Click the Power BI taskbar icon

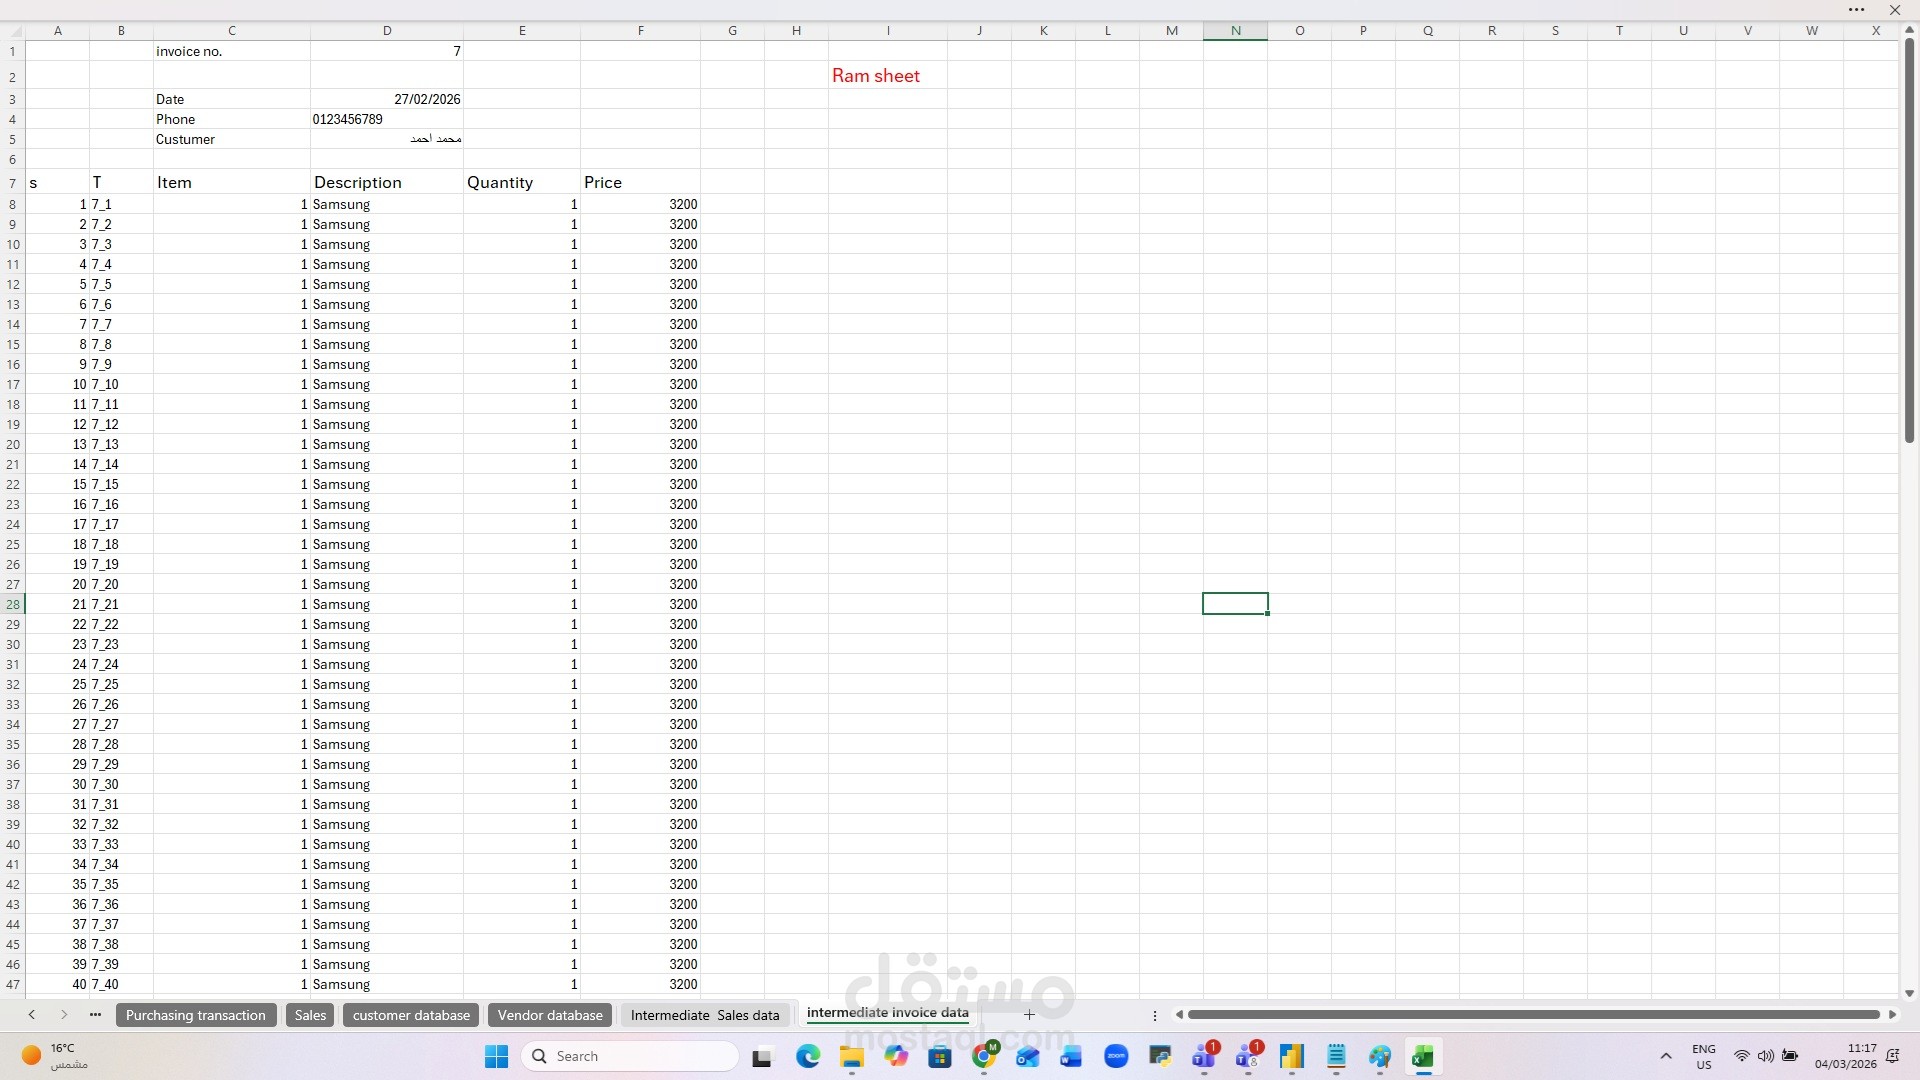(1292, 1056)
